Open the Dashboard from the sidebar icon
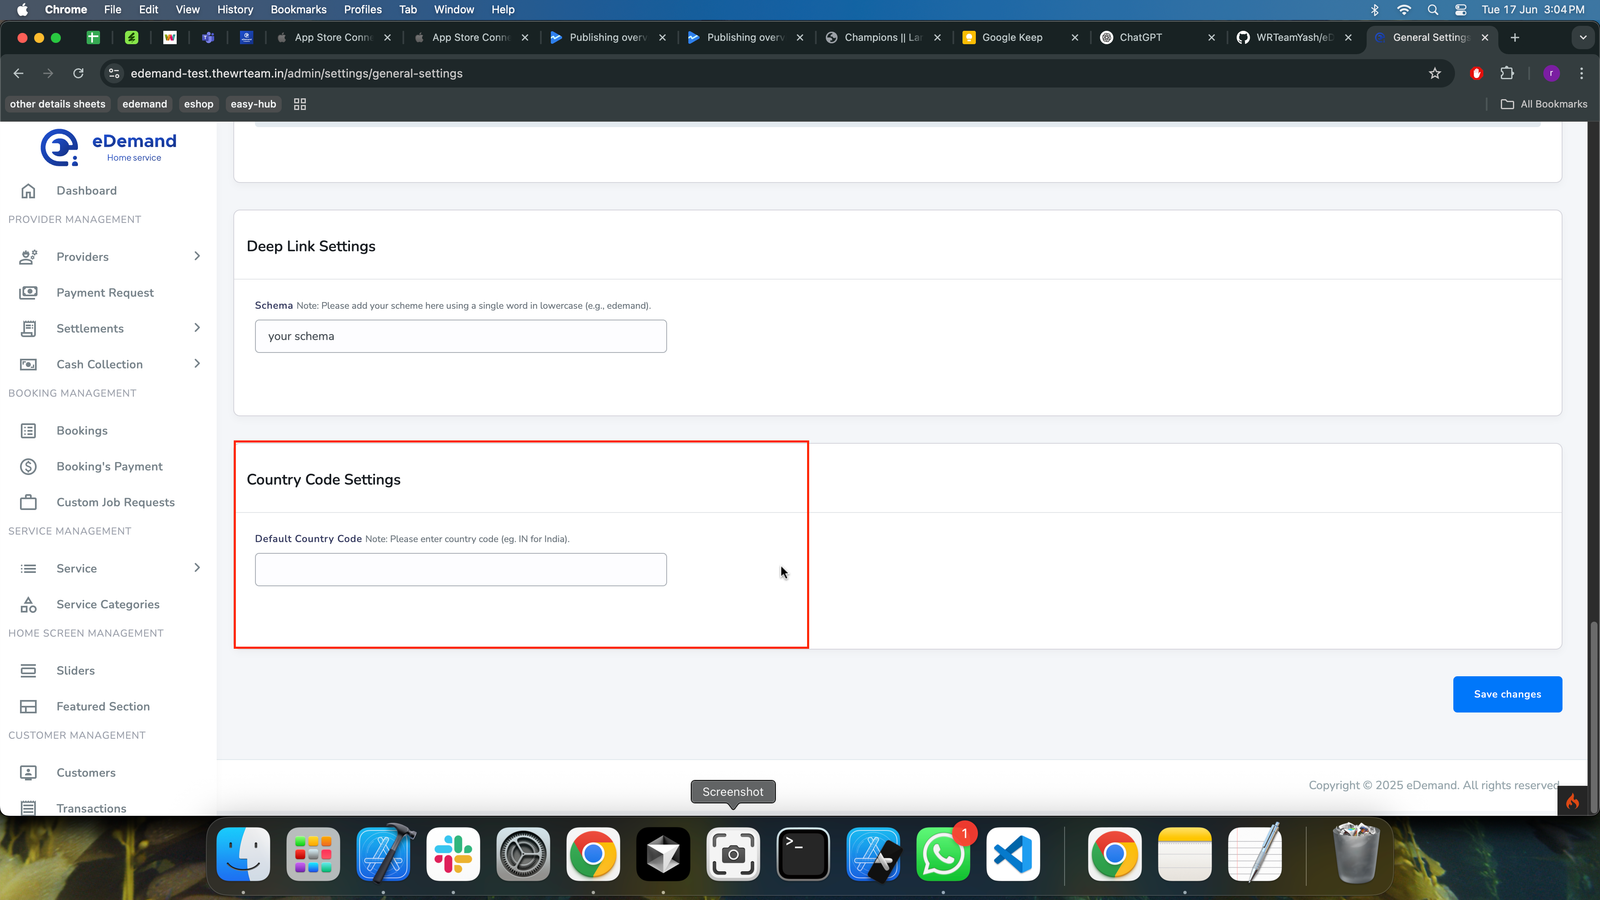This screenshot has height=900, width=1600. pyautogui.click(x=28, y=191)
